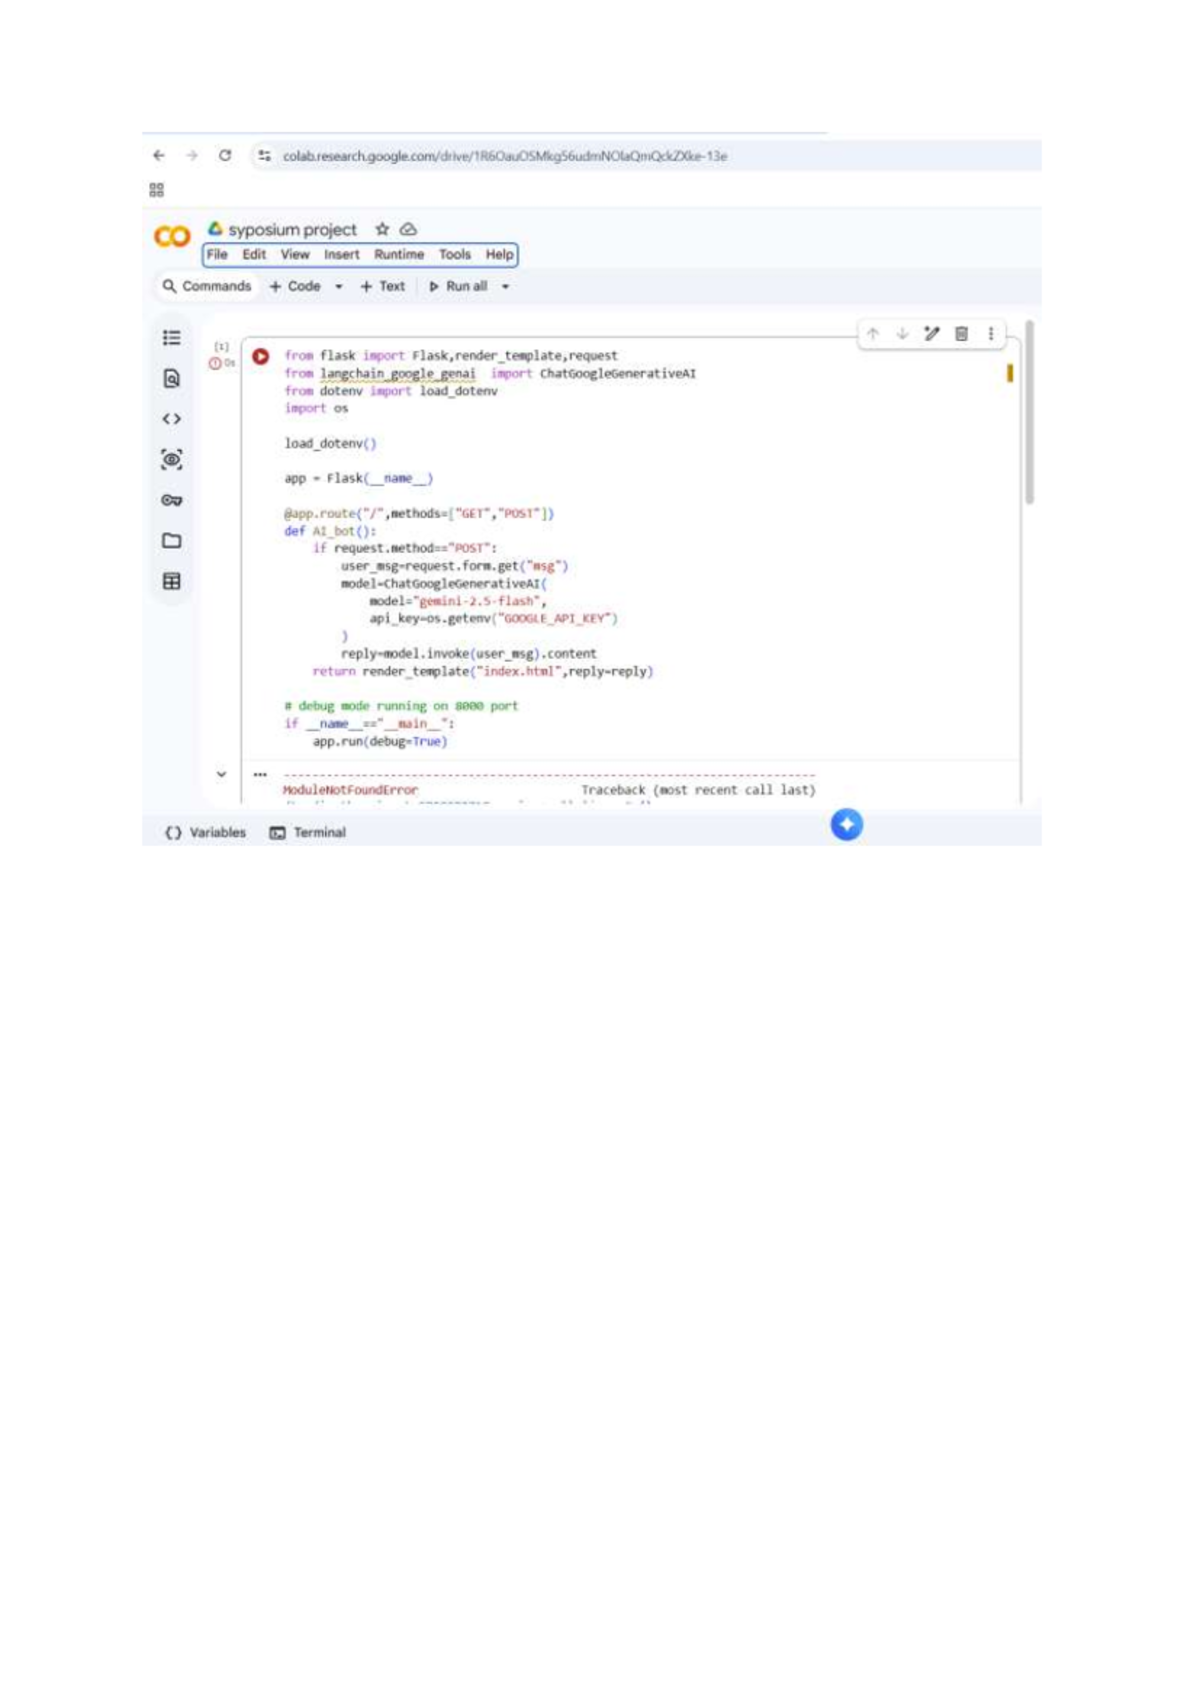Click the colab.research.google.com address bar

505,156
